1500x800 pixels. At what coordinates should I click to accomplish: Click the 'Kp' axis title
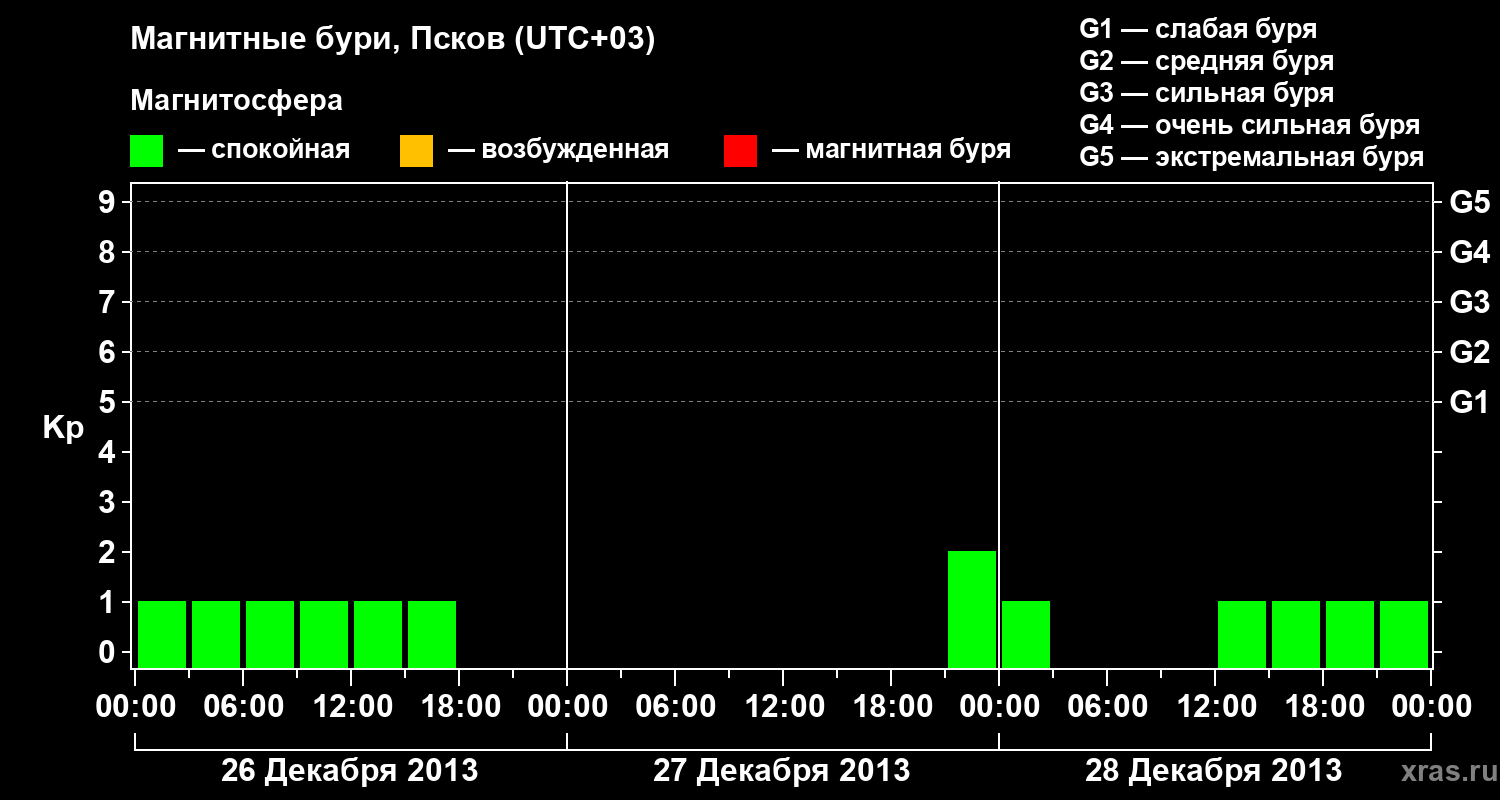[63, 428]
